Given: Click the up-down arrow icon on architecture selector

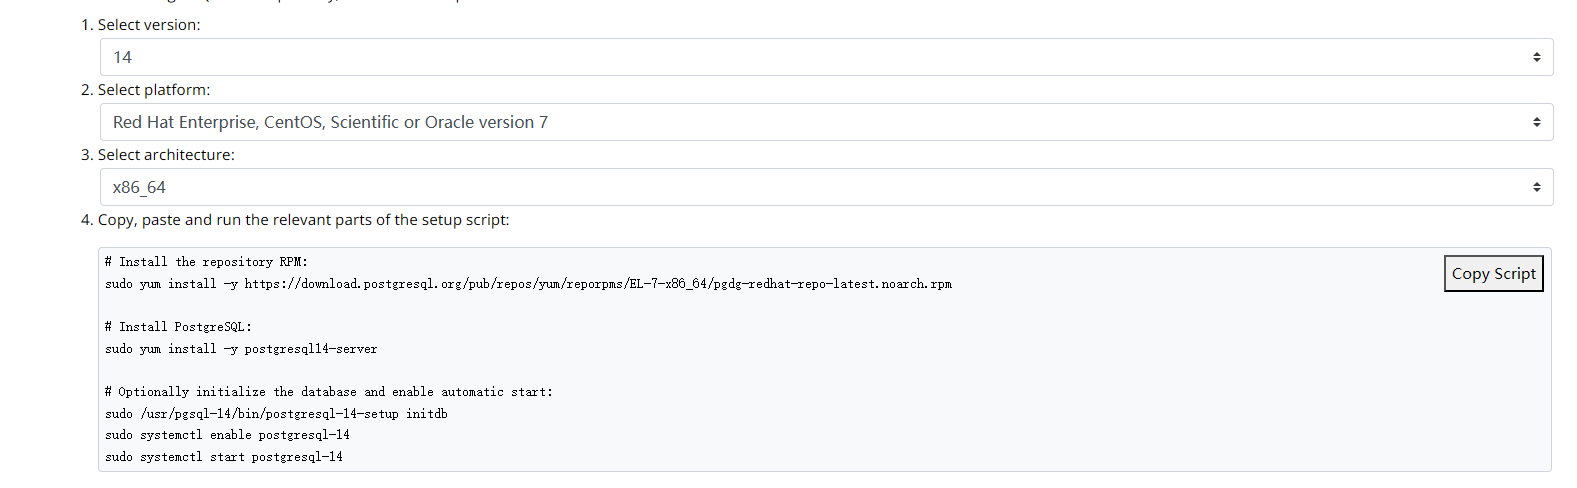Looking at the screenshot, I should pos(1536,187).
